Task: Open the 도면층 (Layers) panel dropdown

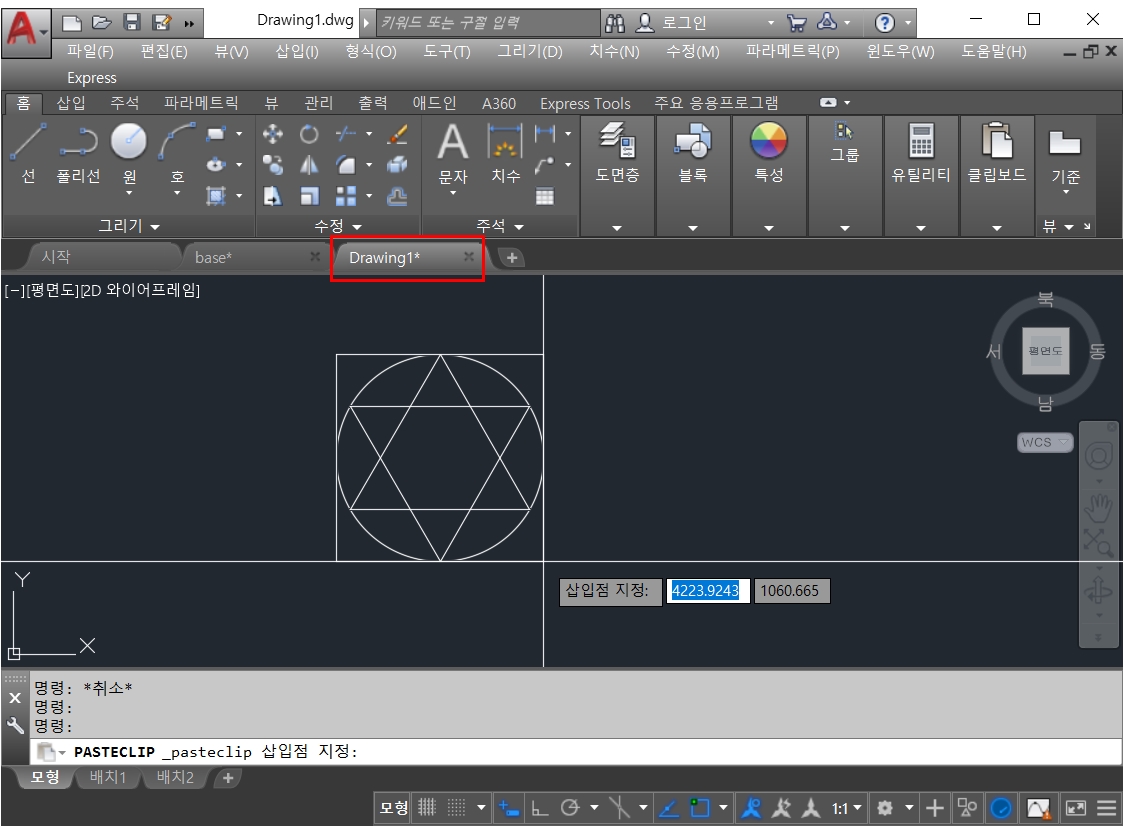Action: coord(617,228)
